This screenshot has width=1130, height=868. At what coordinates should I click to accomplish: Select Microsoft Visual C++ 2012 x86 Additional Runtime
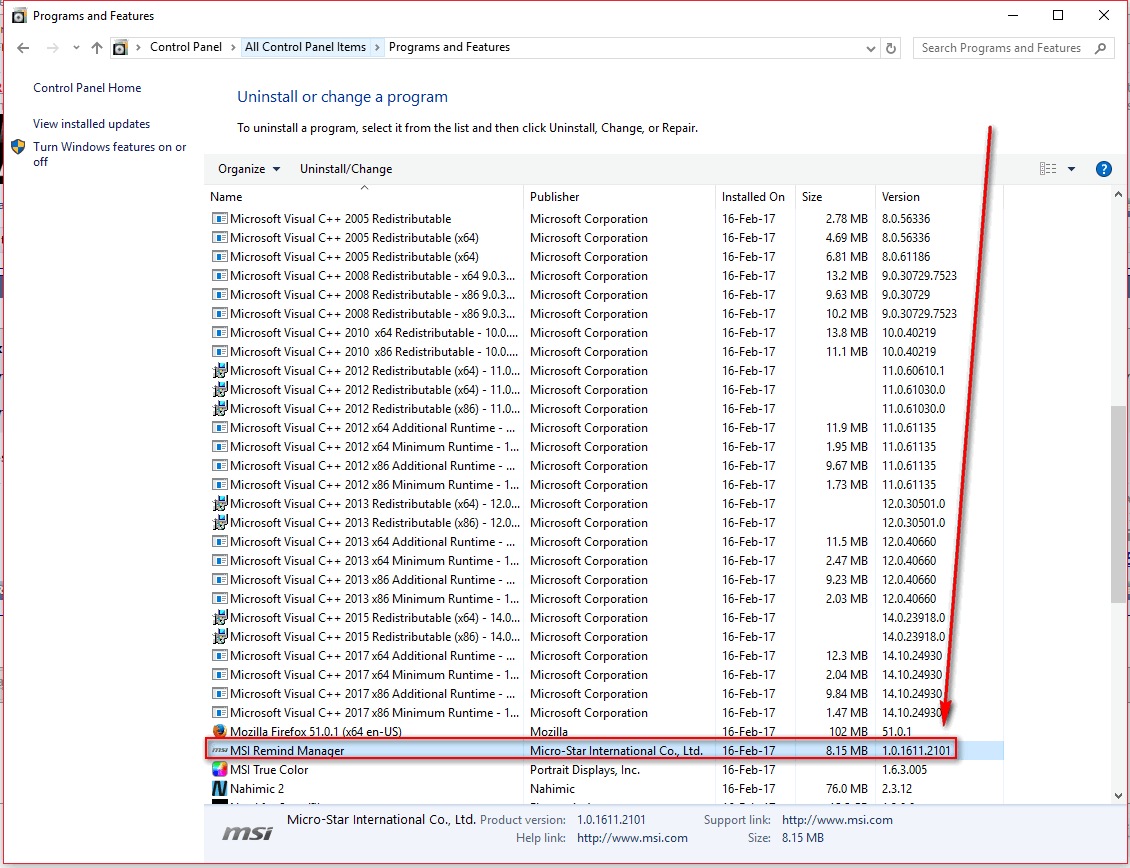tap(604, 466)
